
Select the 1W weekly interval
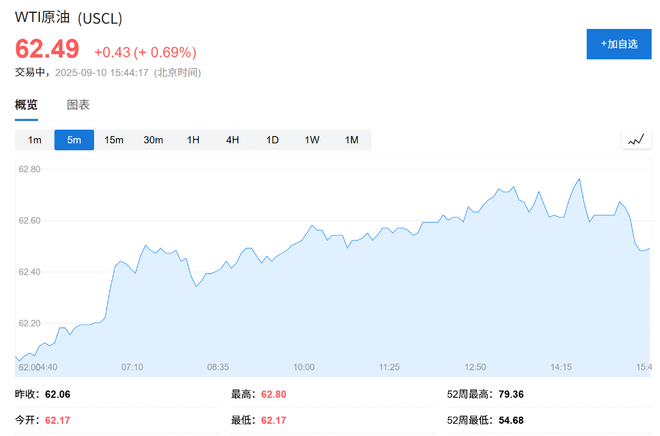click(x=312, y=140)
